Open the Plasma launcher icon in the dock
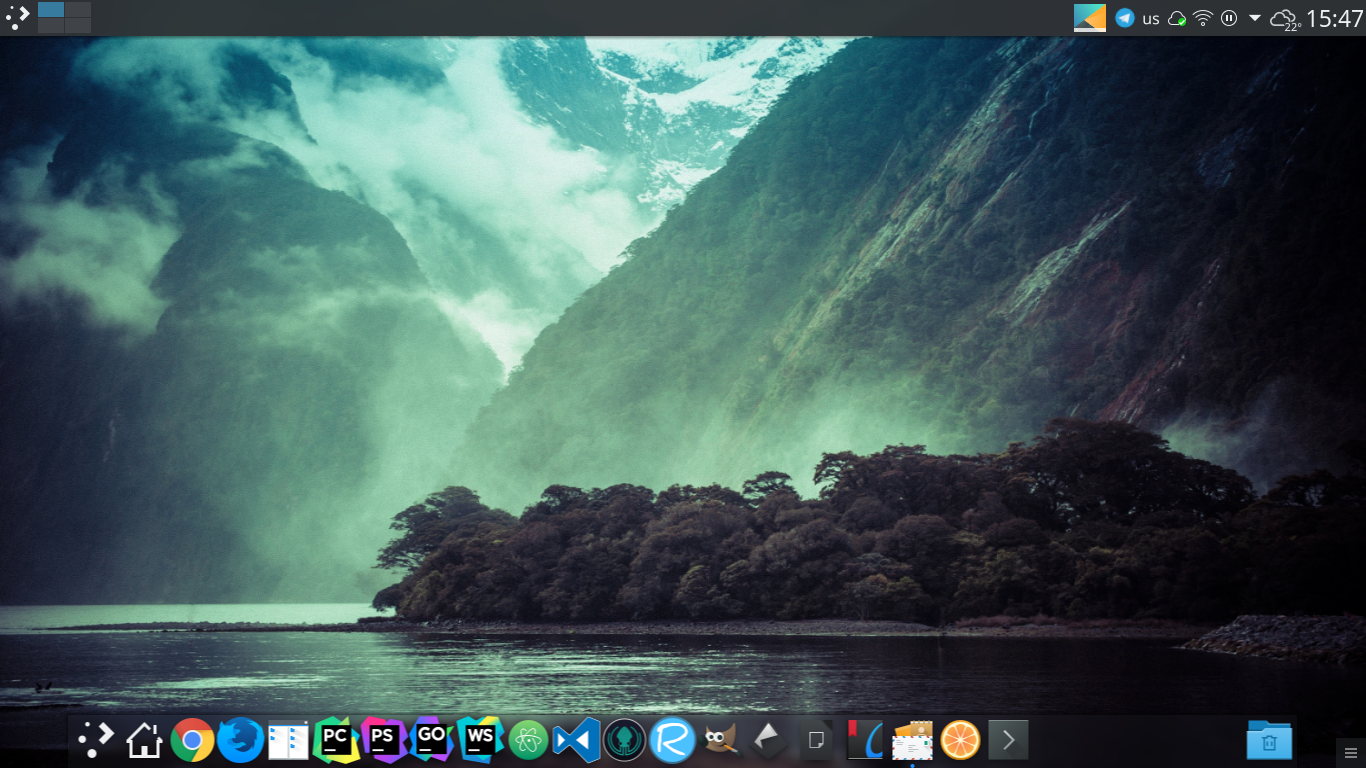Viewport: 1366px width, 768px height. click(x=96, y=740)
